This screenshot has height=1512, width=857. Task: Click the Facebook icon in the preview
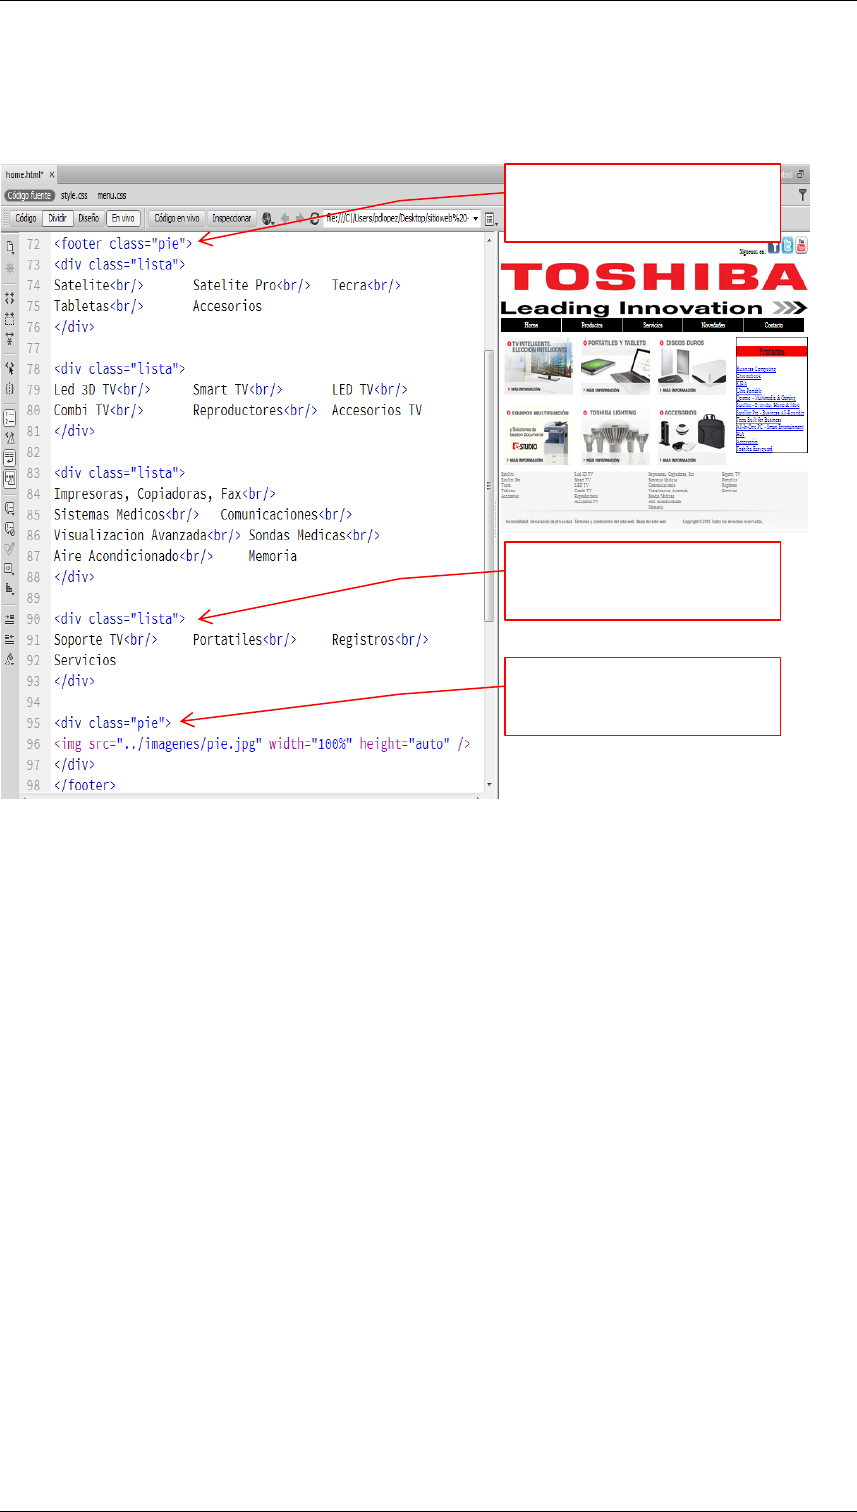[774, 246]
